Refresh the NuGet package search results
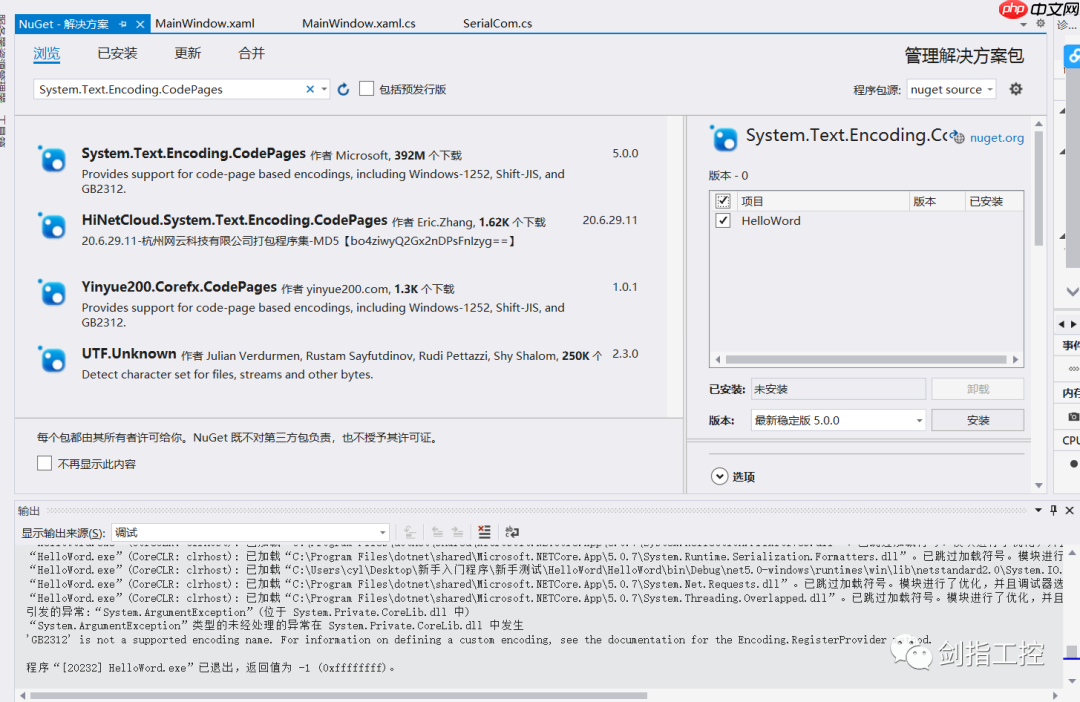The width and height of the screenshot is (1080, 702). click(343, 89)
